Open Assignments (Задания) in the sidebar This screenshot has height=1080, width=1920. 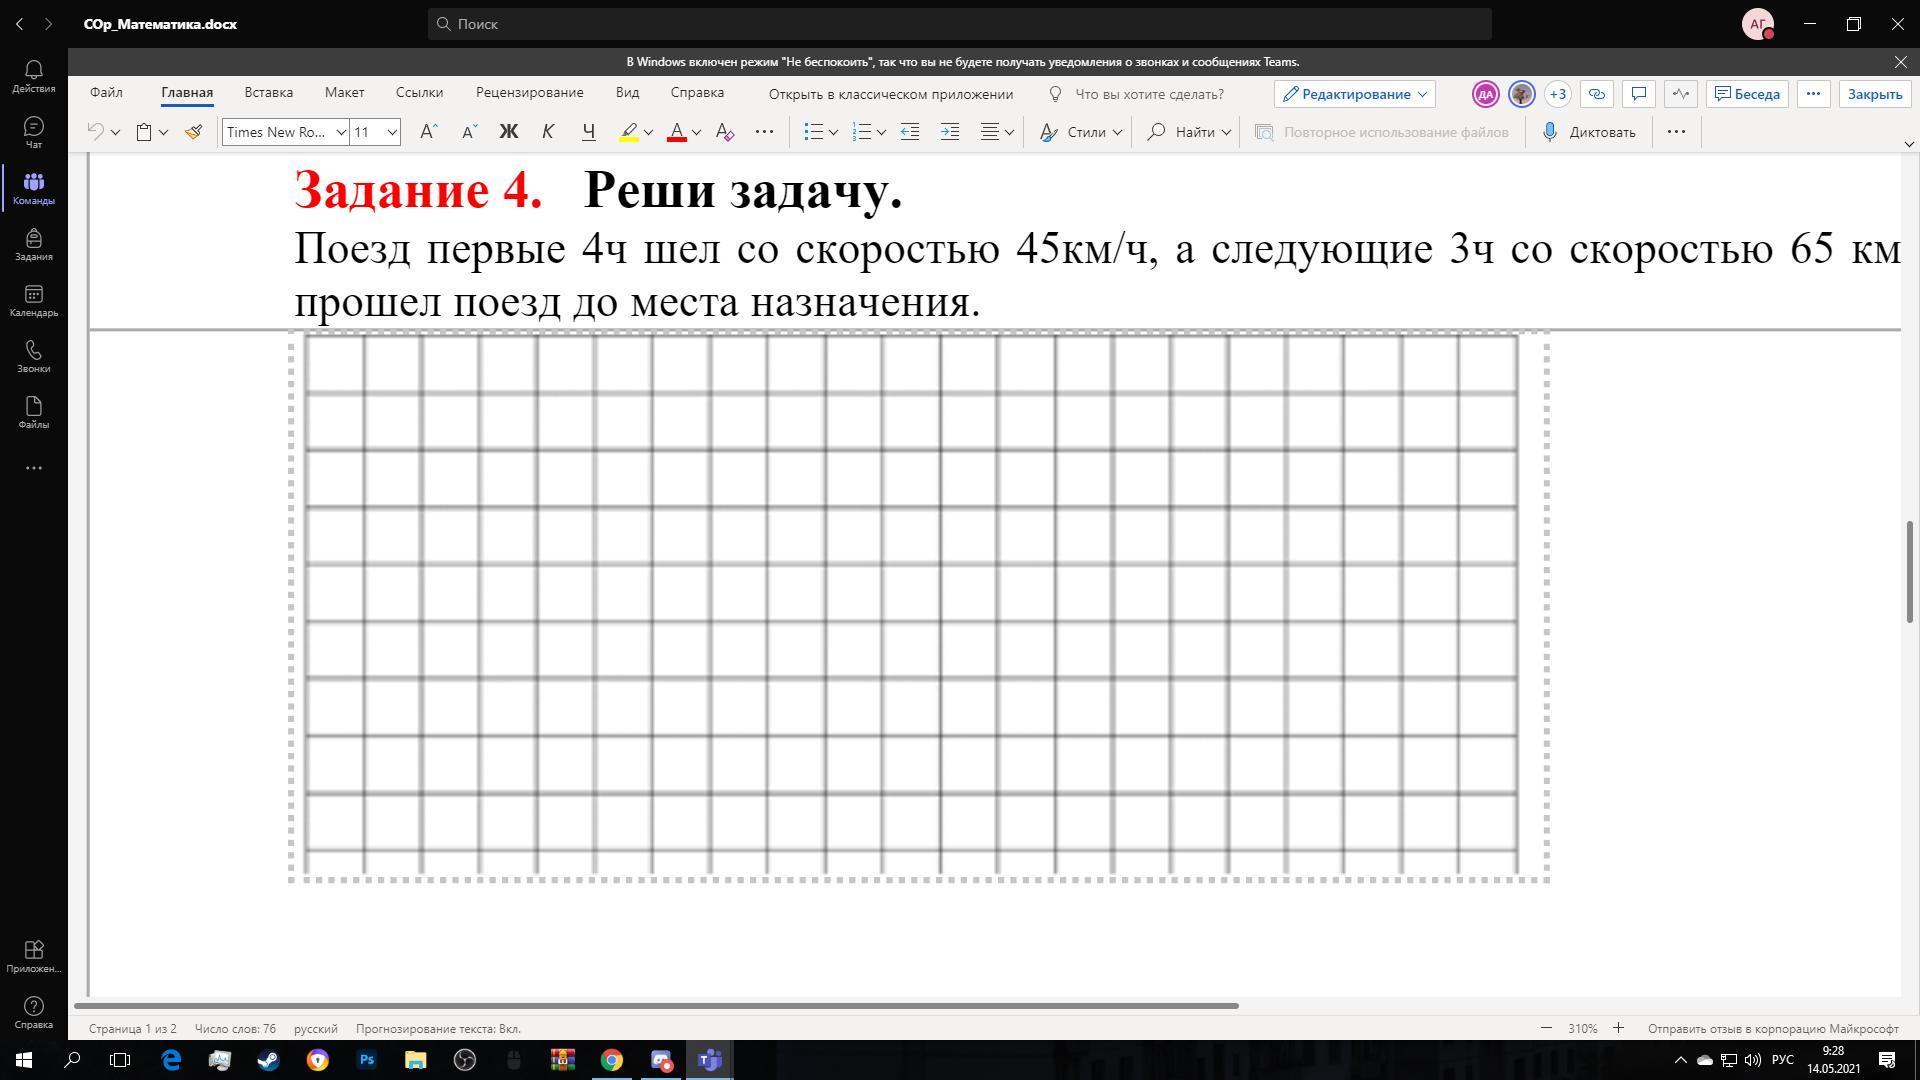(x=33, y=244)
